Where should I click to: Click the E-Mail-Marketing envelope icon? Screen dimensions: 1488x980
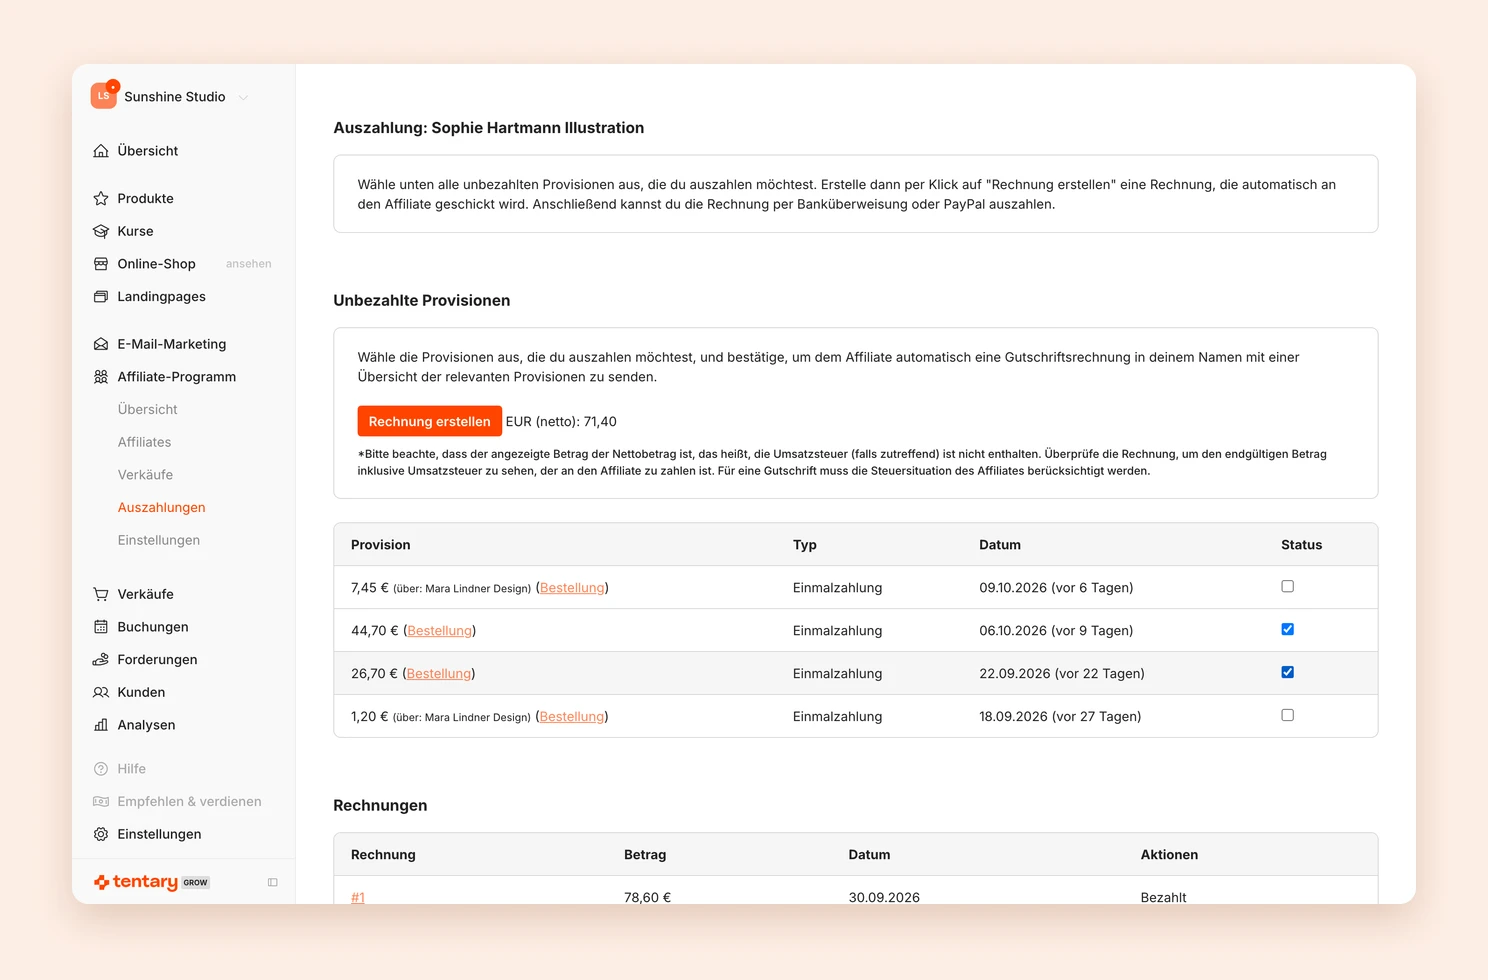[x=101, y=344]
